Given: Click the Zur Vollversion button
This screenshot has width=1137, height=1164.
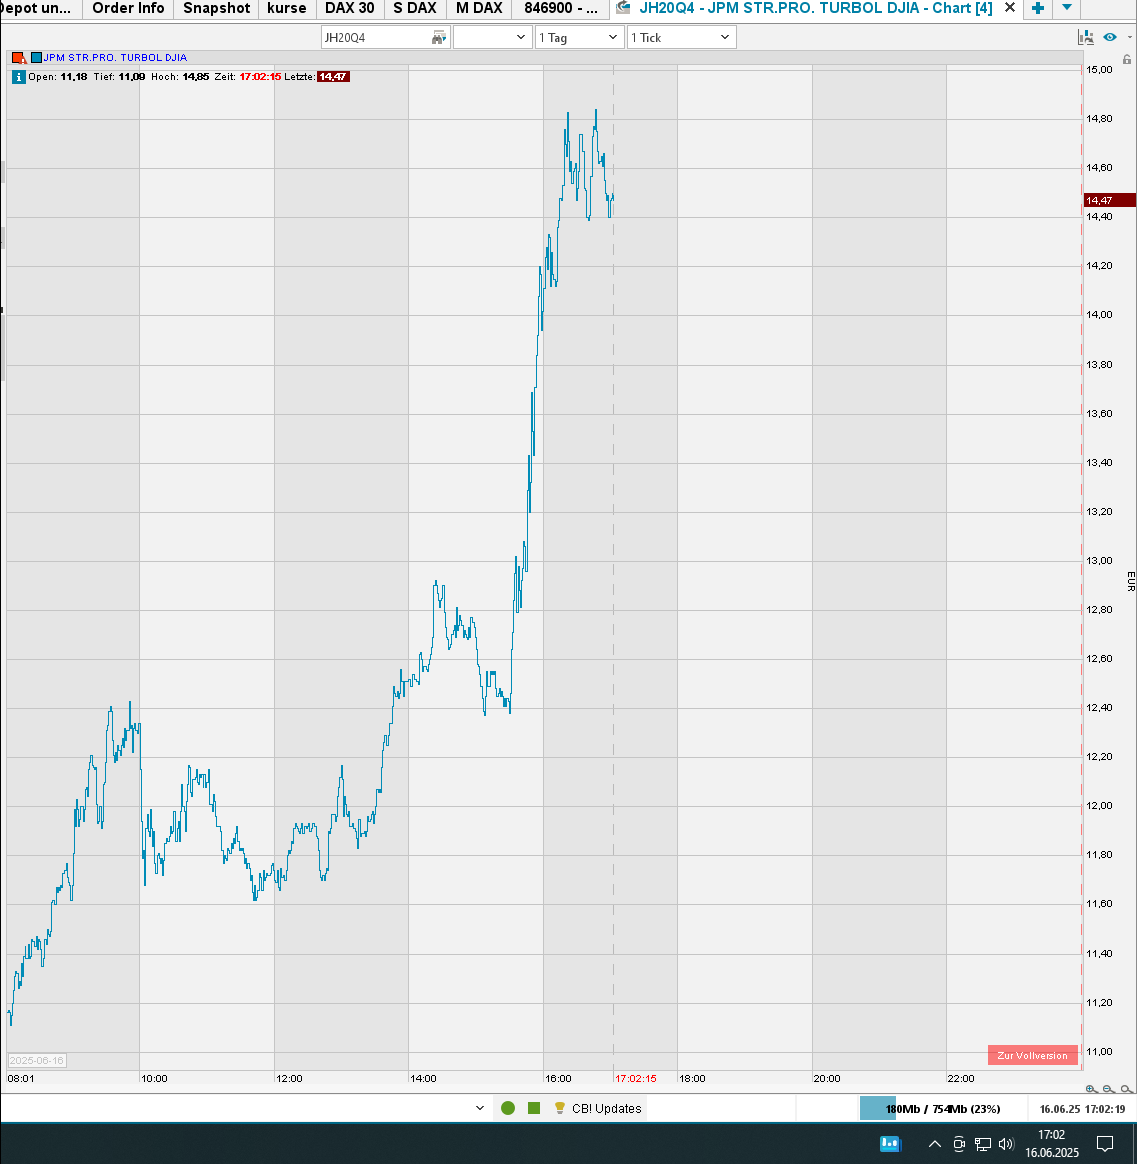Looking at the screenshot, I should tap(1032, 1055).
